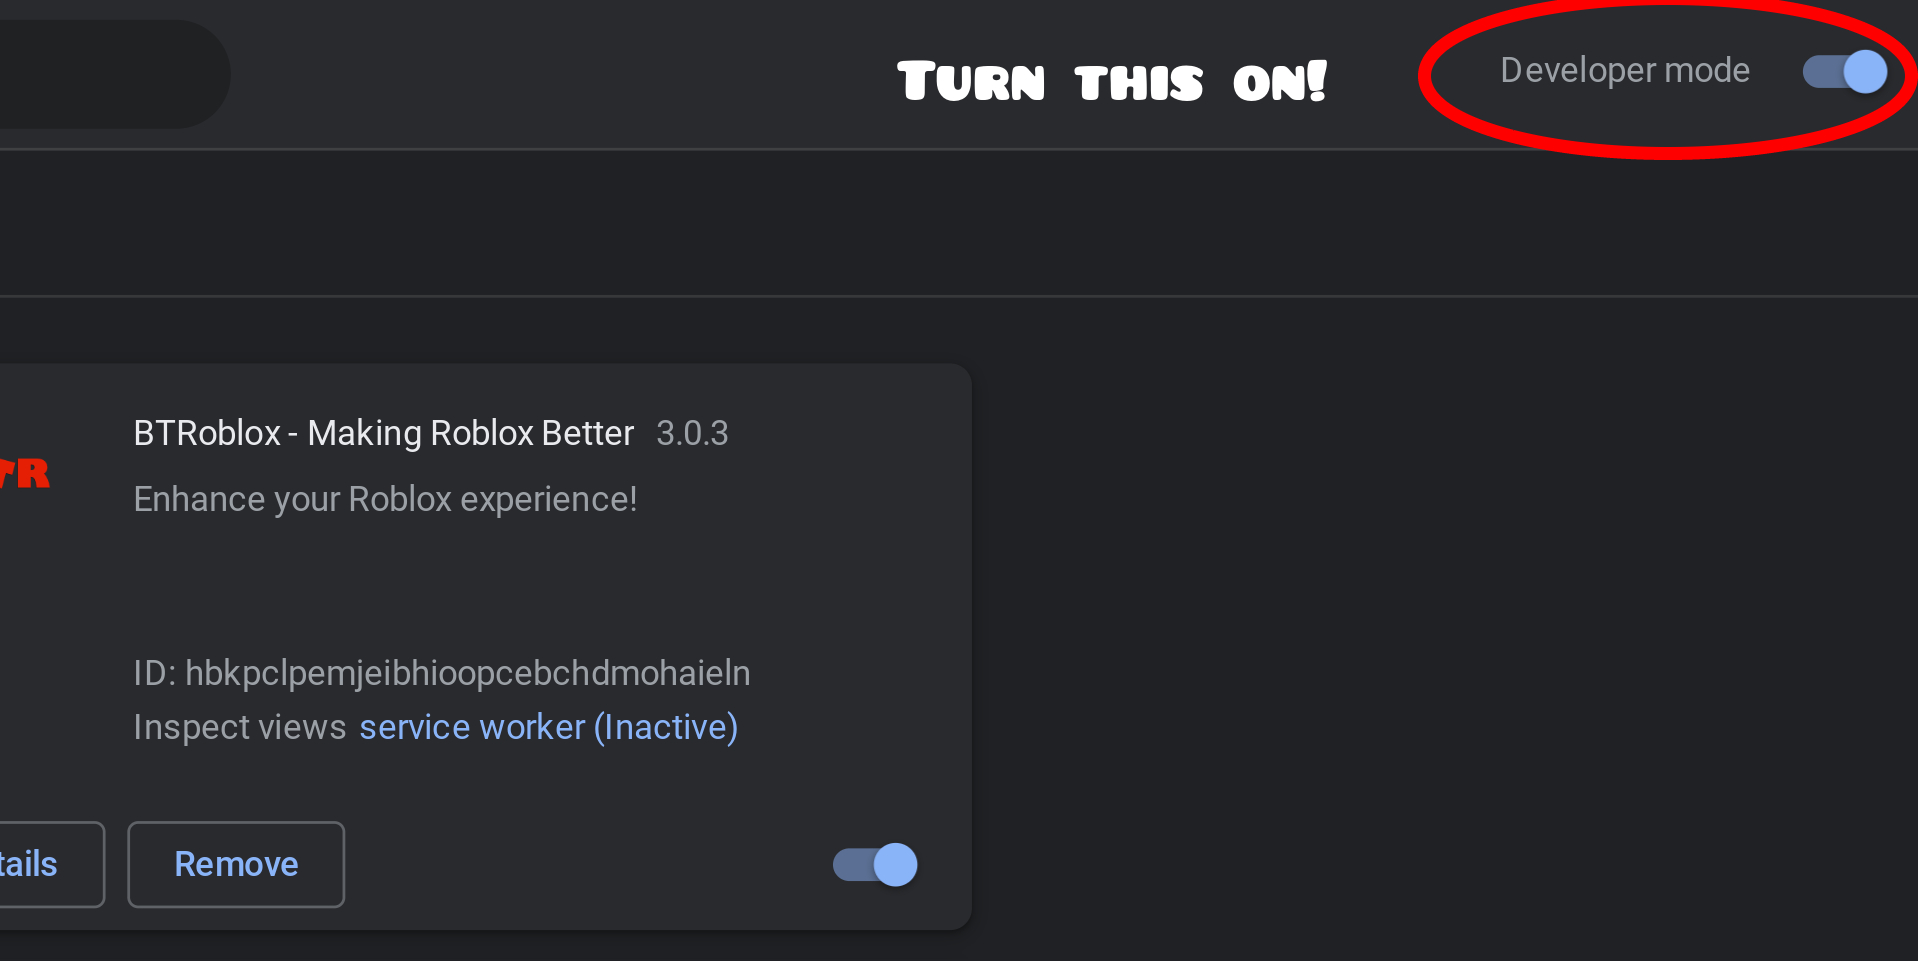The height and width of the screenshot is (961, 1918).
Task: Disable the BTRoblox extension toggle
Action: (875, 865)
